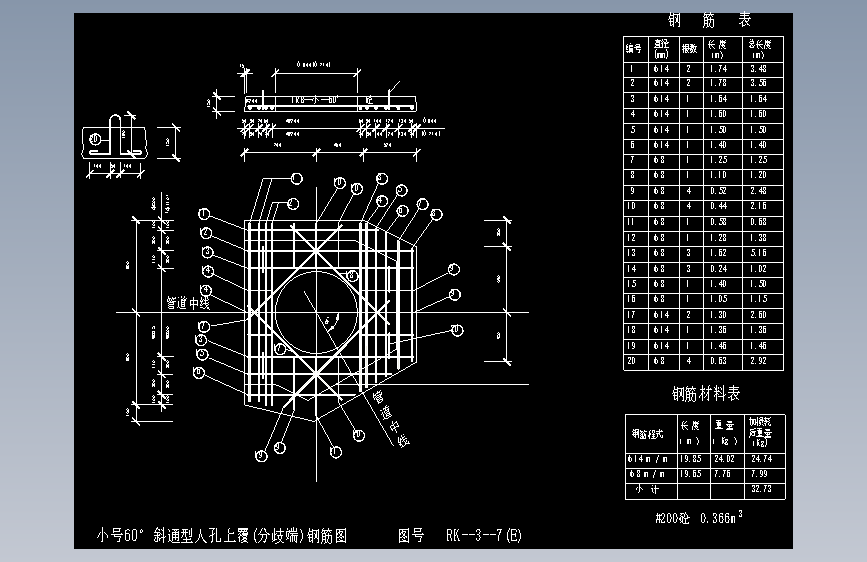Screen dimensions: 867x562
Task: Select total length value 1.20
Action: pos(758,175)
